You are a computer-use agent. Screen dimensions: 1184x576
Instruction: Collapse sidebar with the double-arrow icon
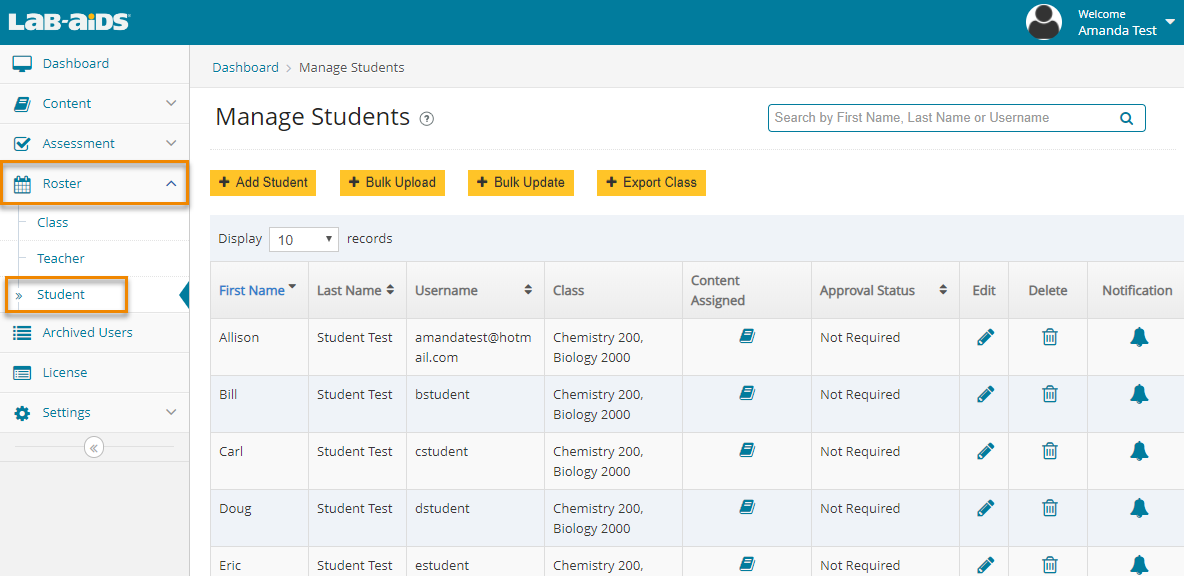(x=94, y=447)
